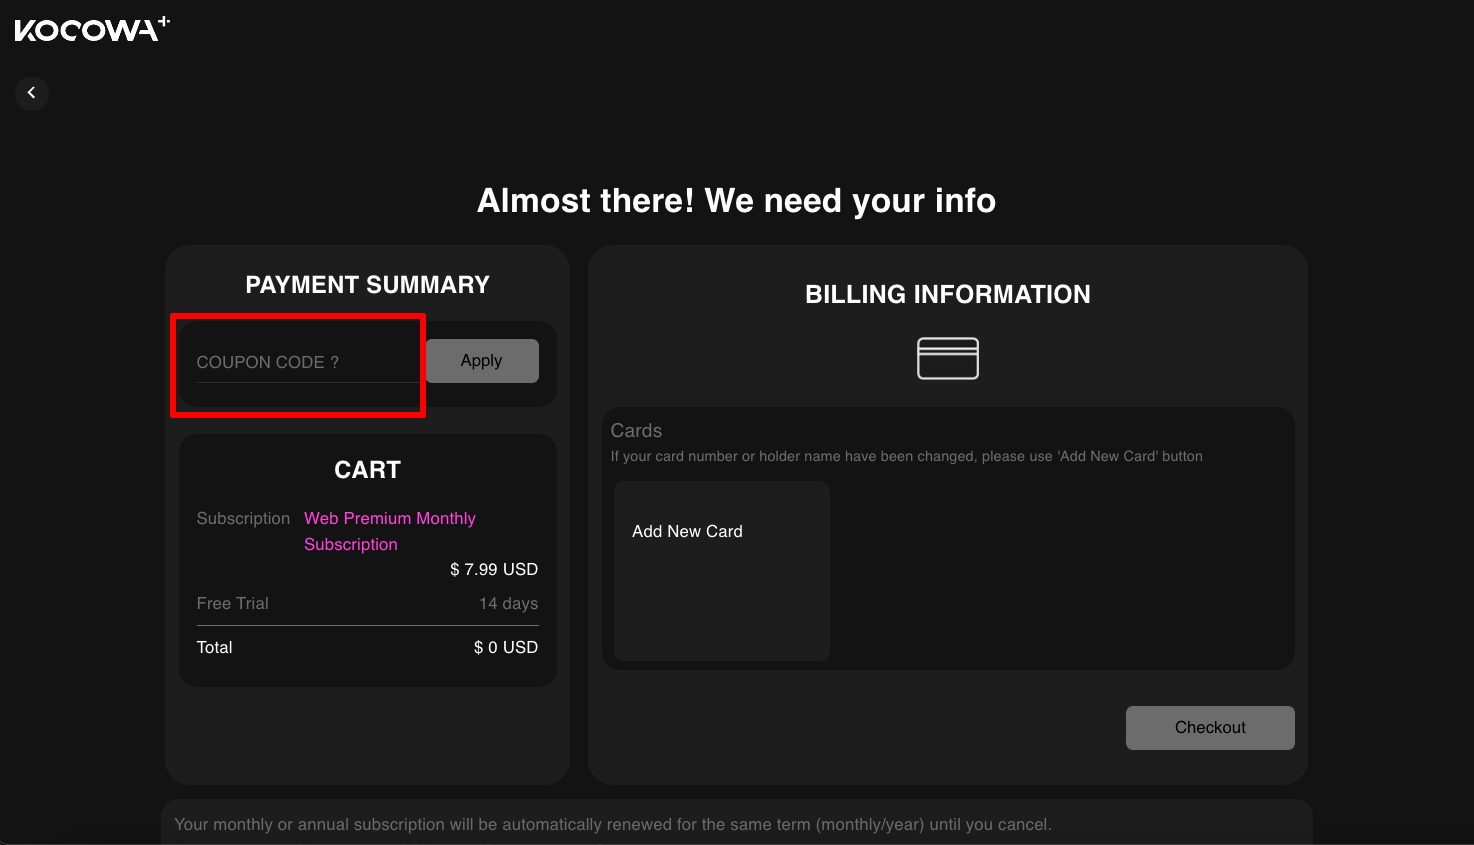This screenshot has width=1474, height=845.
Task: Click the PAYMENT SUMMARY heading
Action: [367, 285]
